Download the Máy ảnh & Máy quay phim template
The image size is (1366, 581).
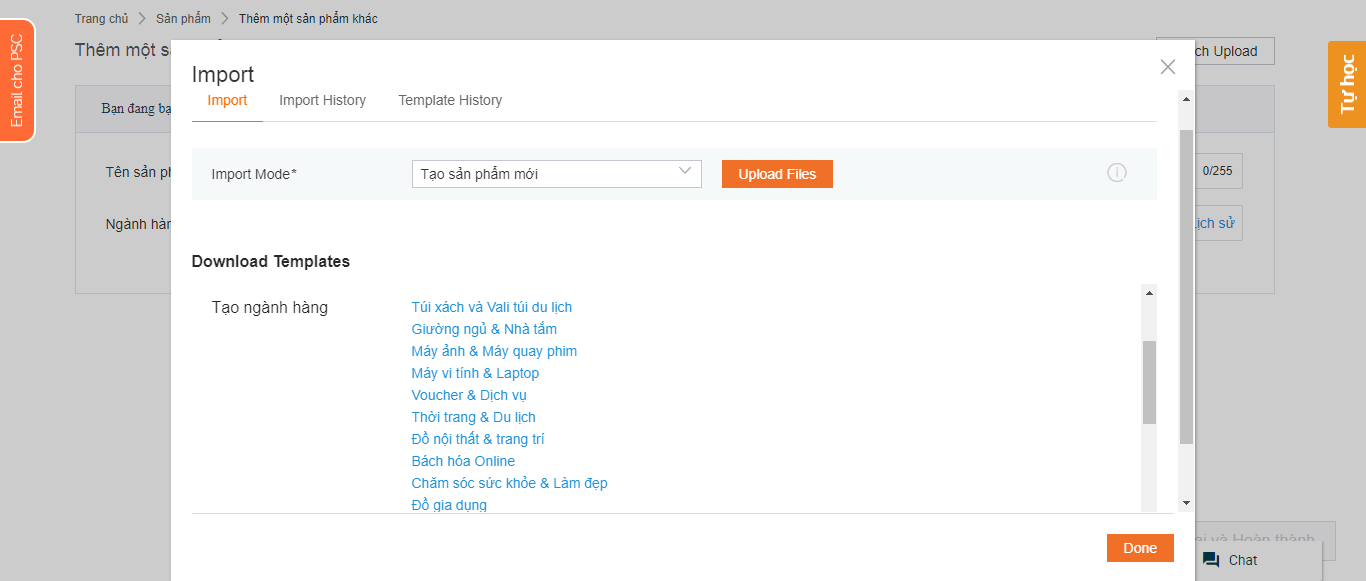494,351
